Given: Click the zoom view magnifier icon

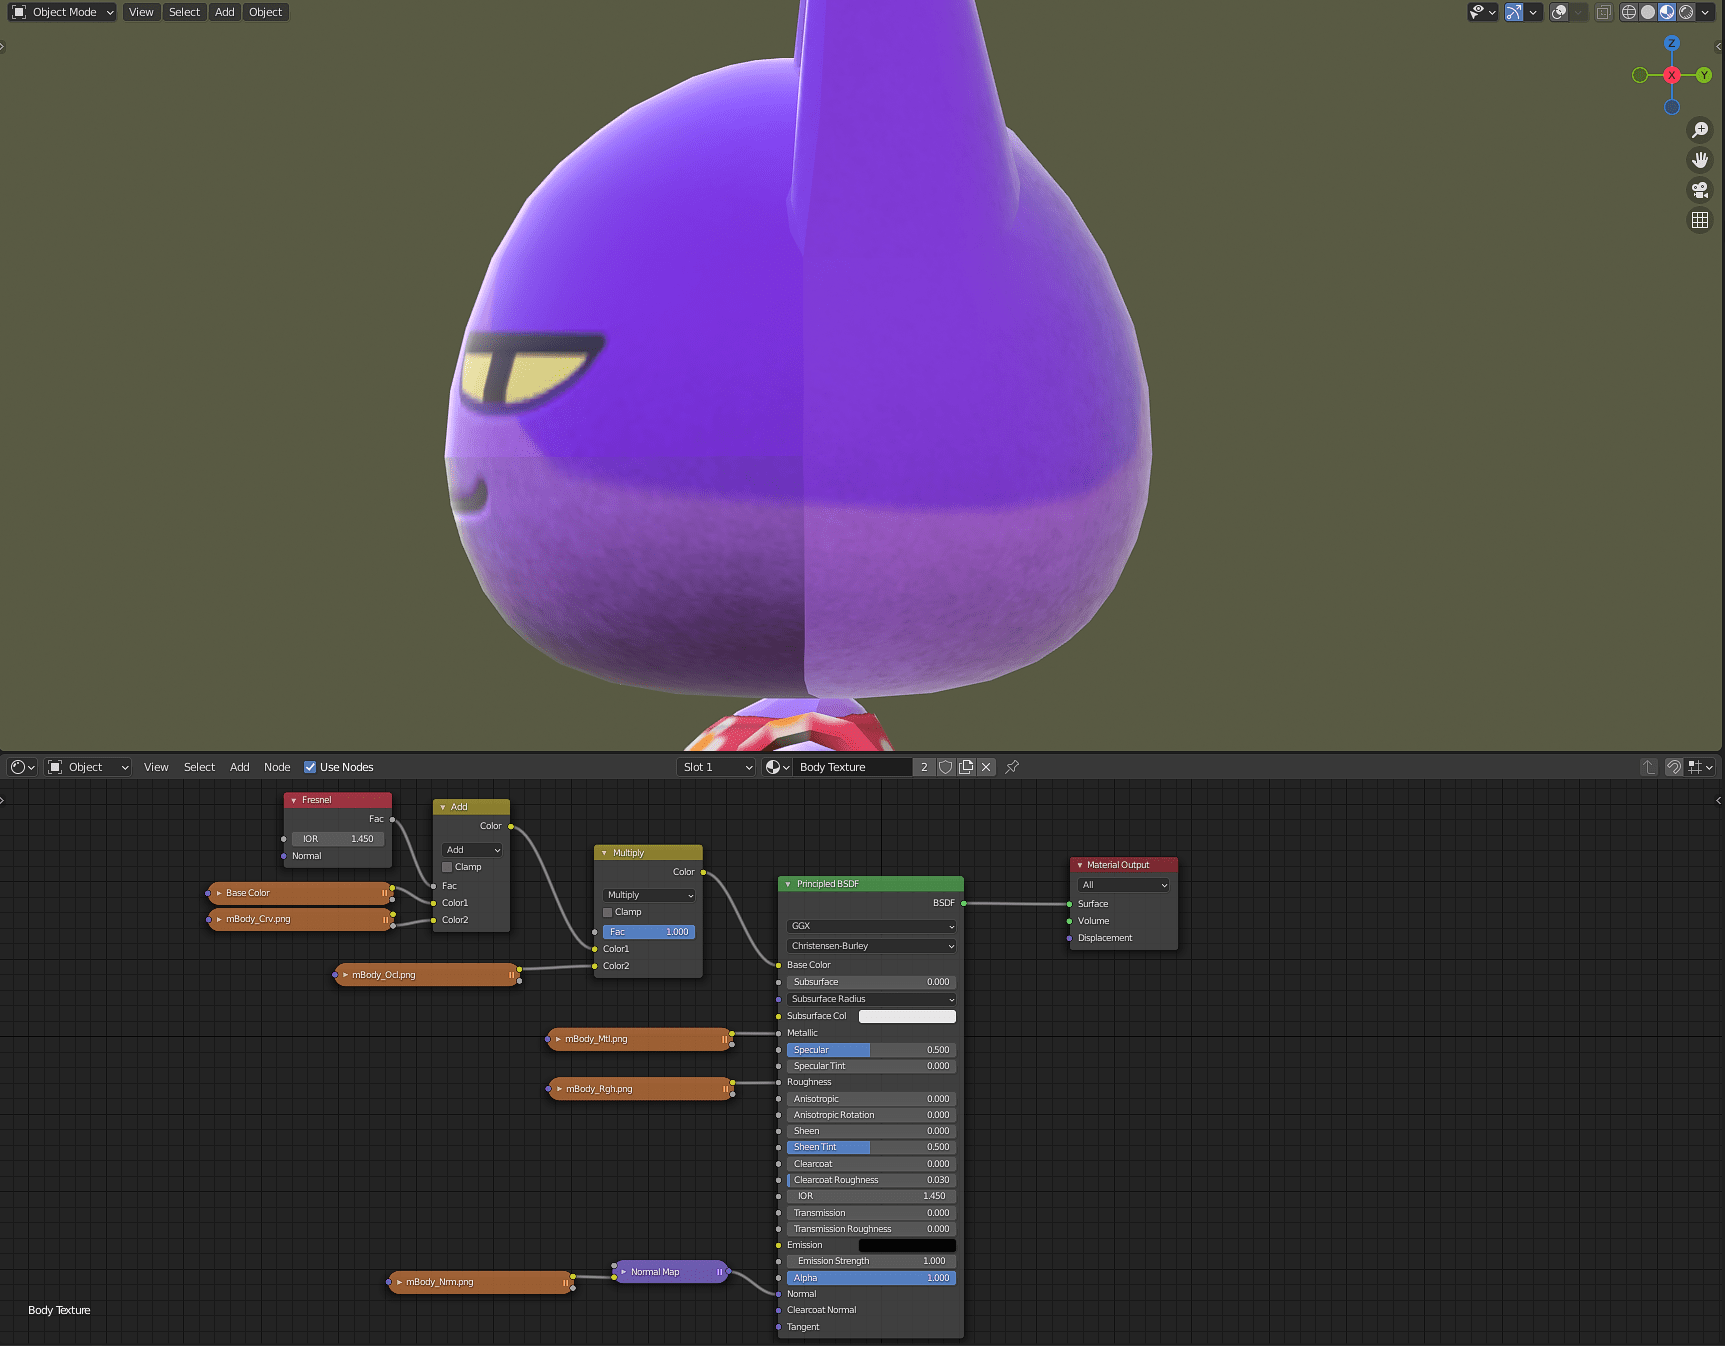Looking at the screenshot, I should click(x=1700, y=130).
